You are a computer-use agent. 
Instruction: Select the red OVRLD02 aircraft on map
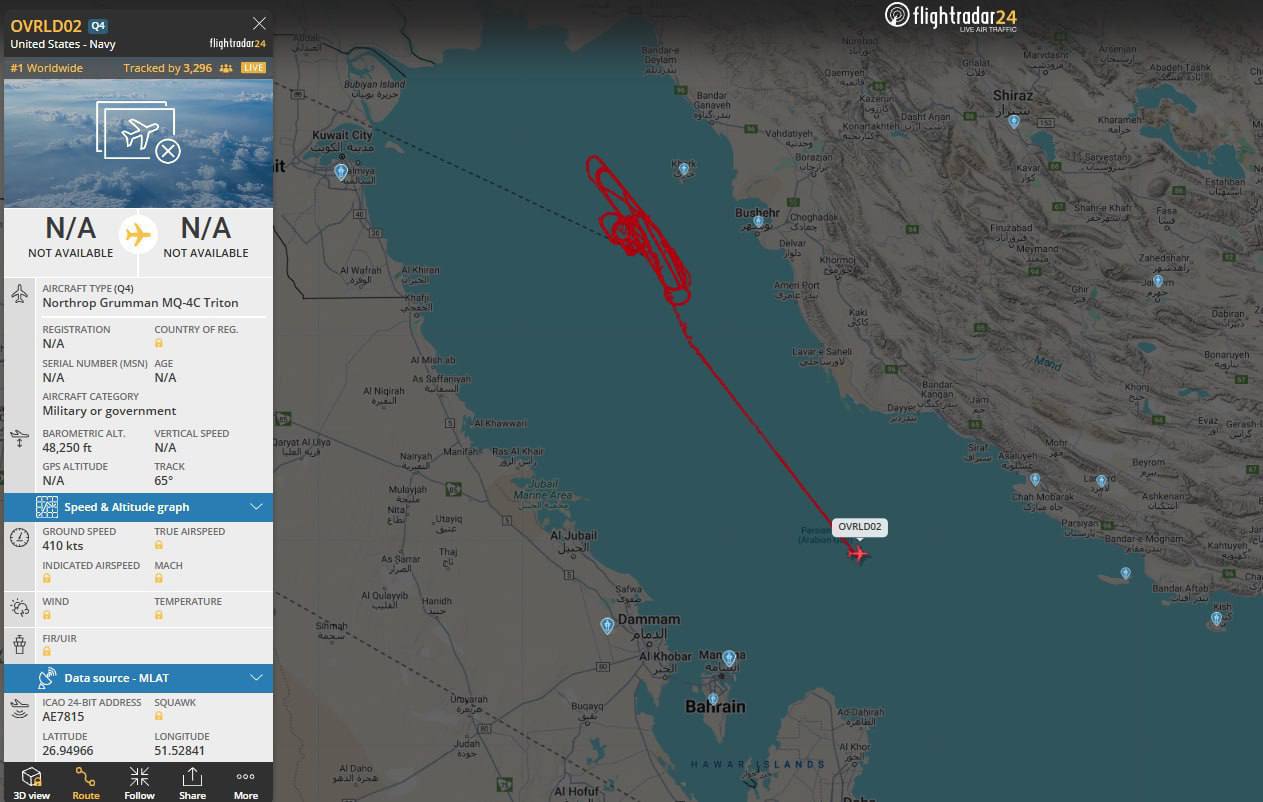857,552
